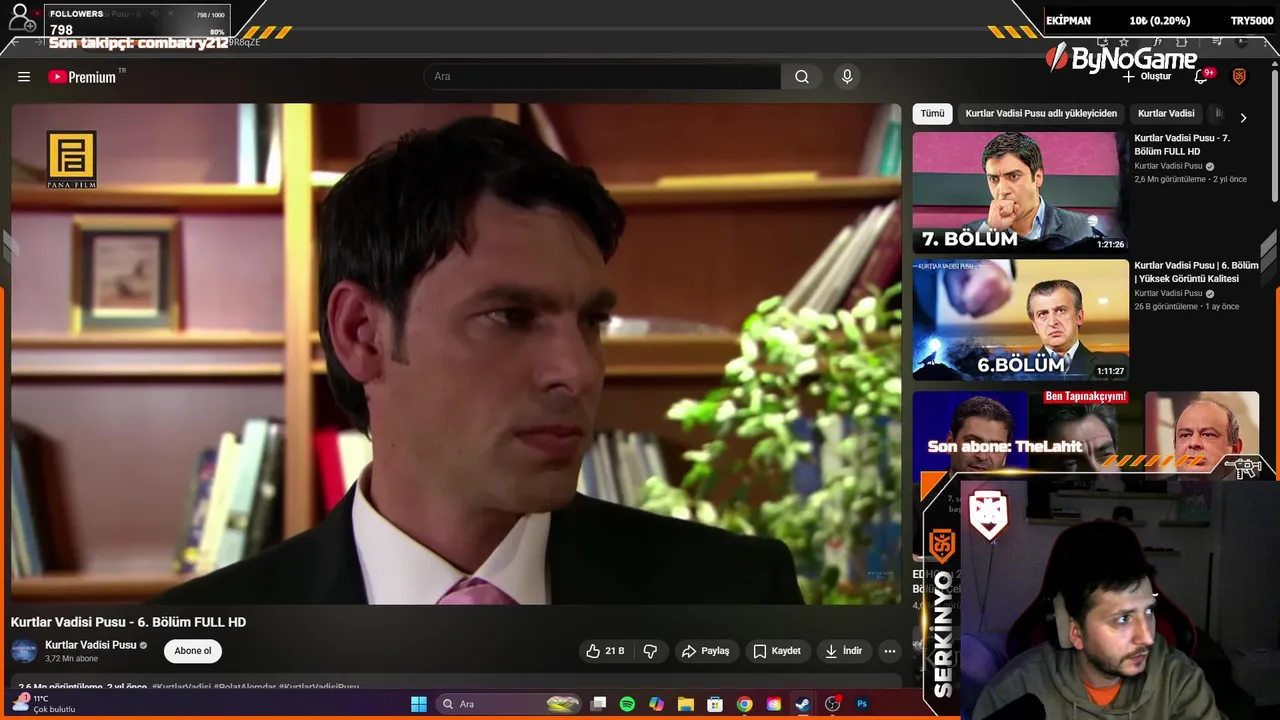Image resolution: width=1280 pixels, height=720 pixels.
Task: Select 'Kurtlar Vadisi Pusu adlı yükleyiciden' chip
Action: [1041, 114]
